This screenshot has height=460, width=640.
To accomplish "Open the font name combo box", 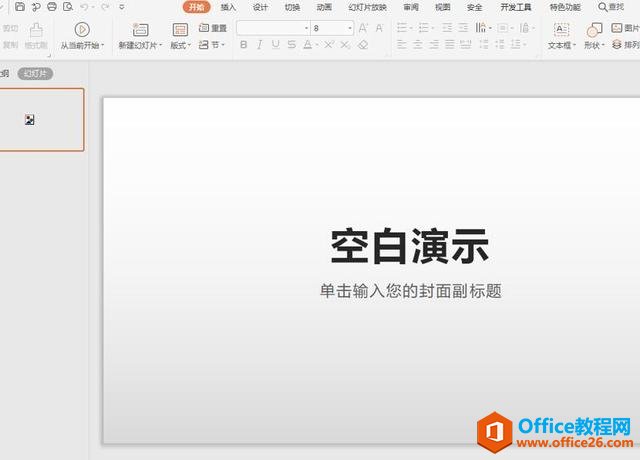I will pyautogui.click(x=273, y=28).
